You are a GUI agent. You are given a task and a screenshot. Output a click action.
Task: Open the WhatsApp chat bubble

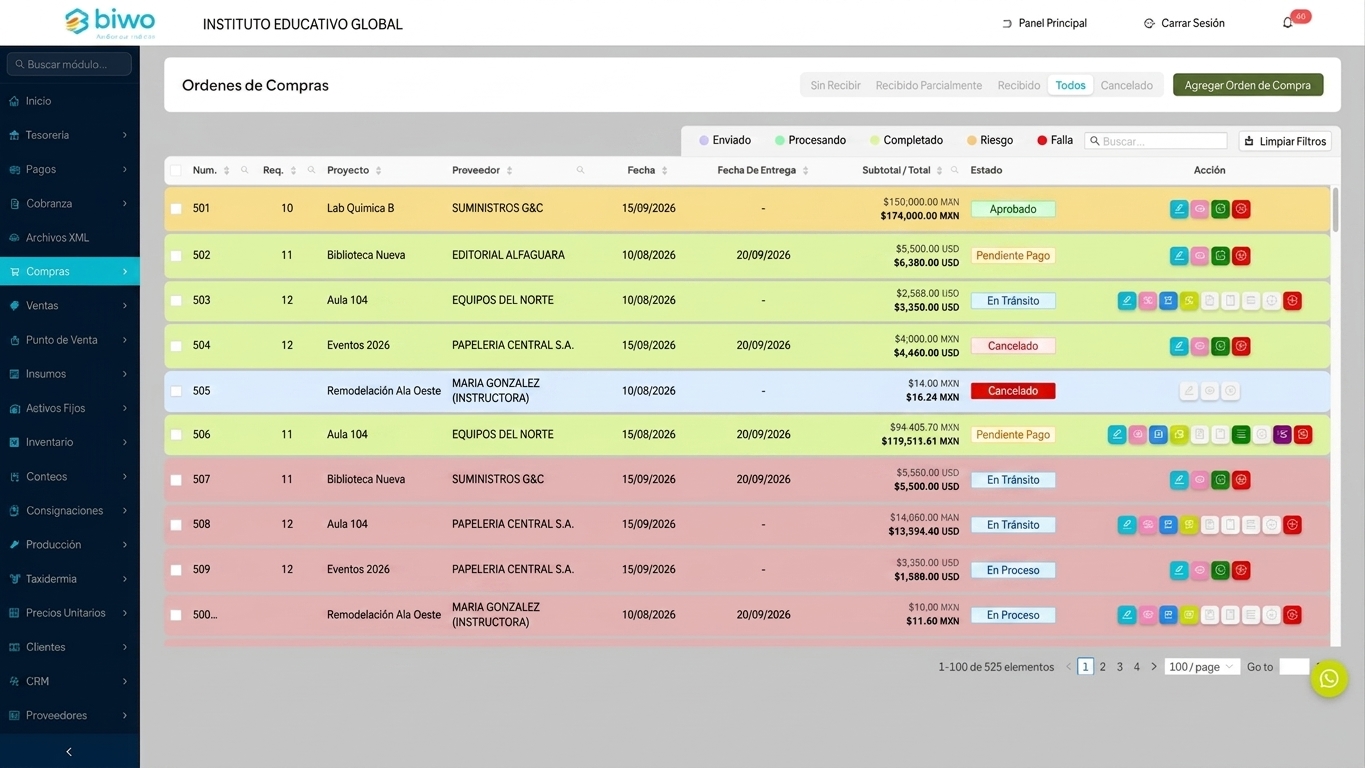pos(1329,679)
